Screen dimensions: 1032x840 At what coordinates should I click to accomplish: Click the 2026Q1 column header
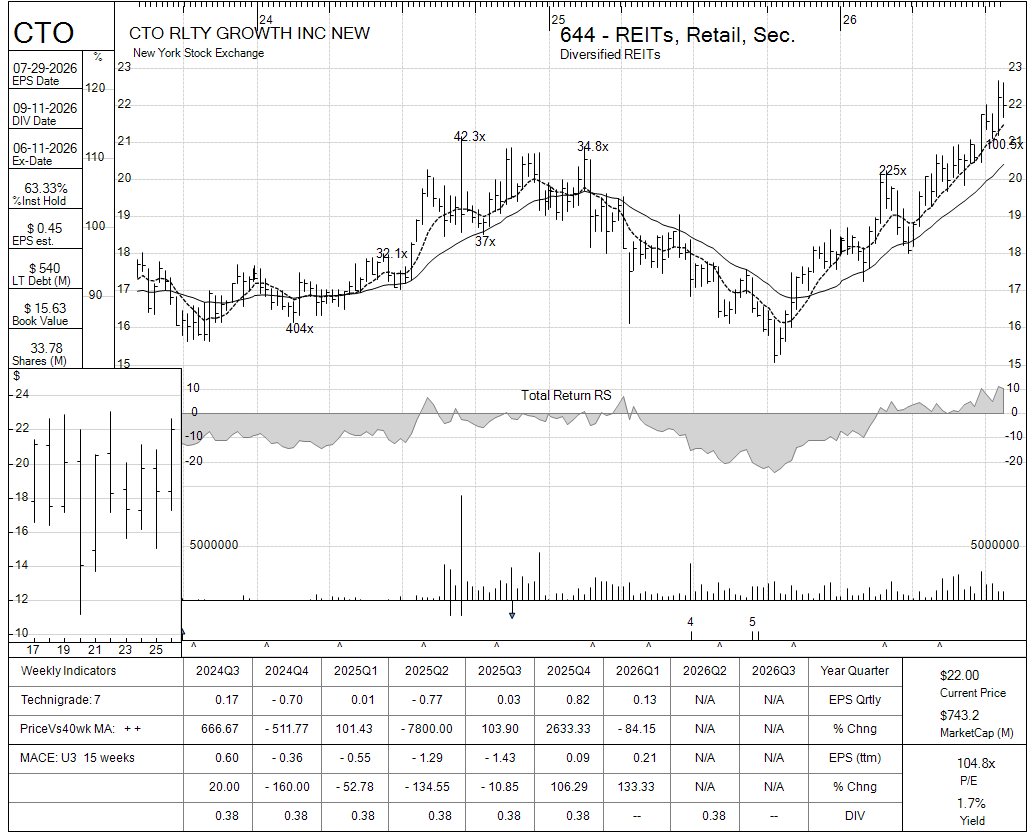[x=637, y=671]
